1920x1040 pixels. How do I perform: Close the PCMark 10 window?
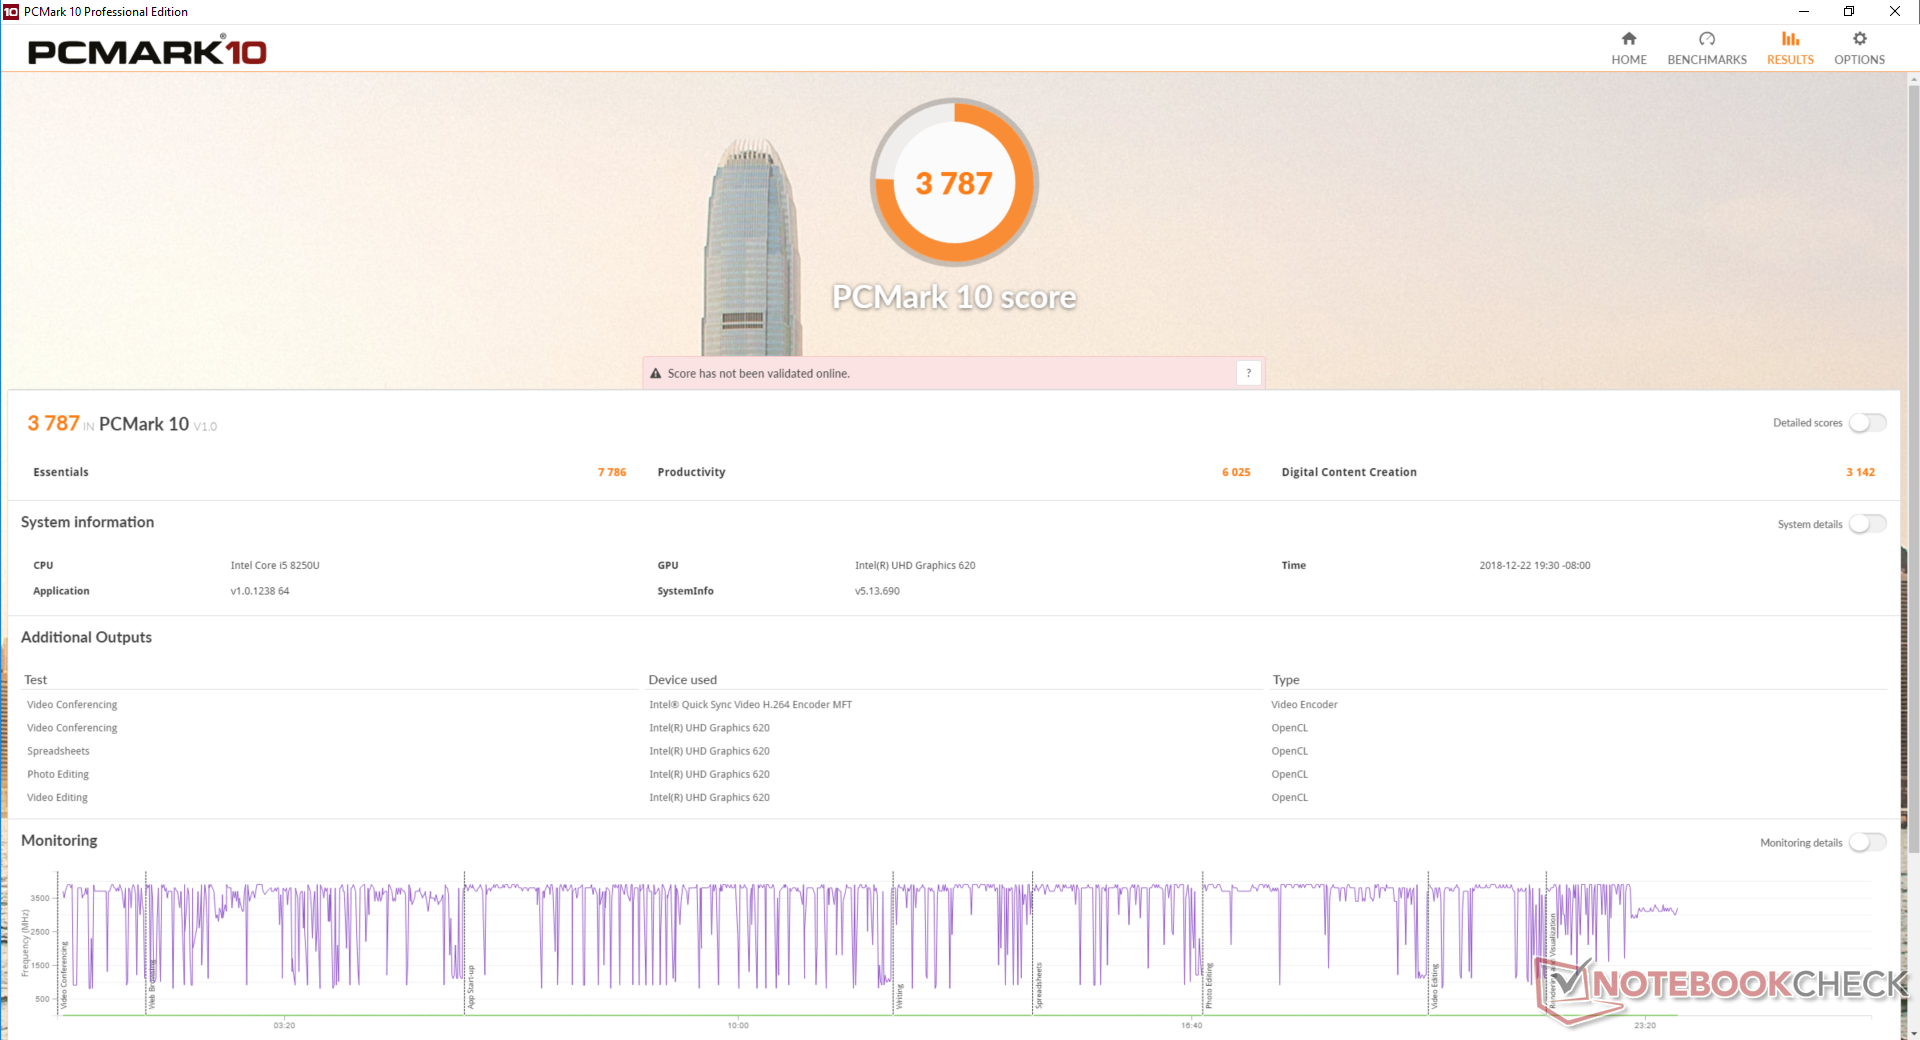coord(1895,12)
